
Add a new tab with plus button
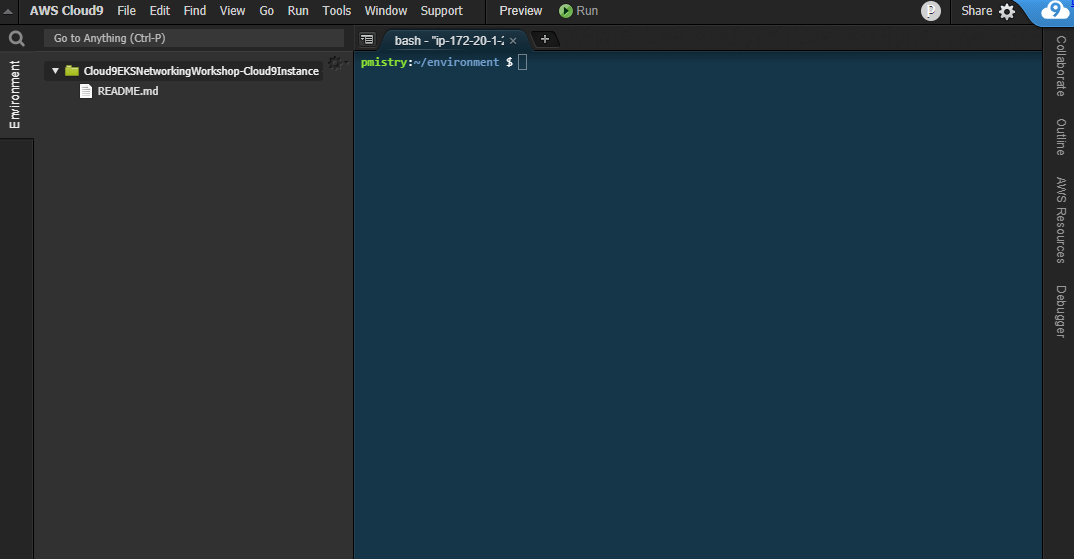click(x=545, y=39)
